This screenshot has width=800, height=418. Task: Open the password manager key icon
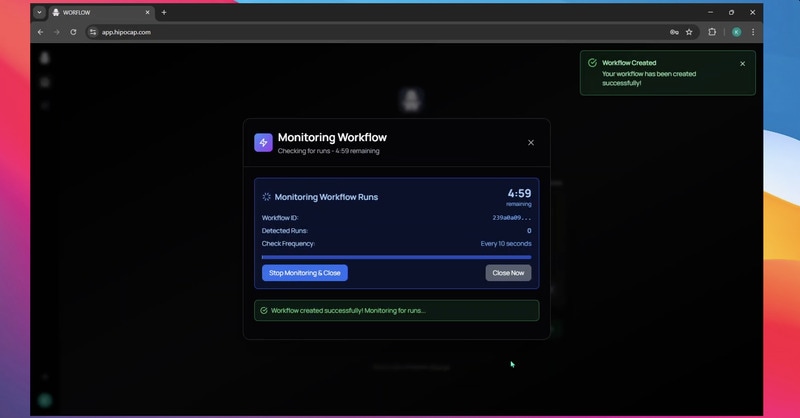(674, 32)
